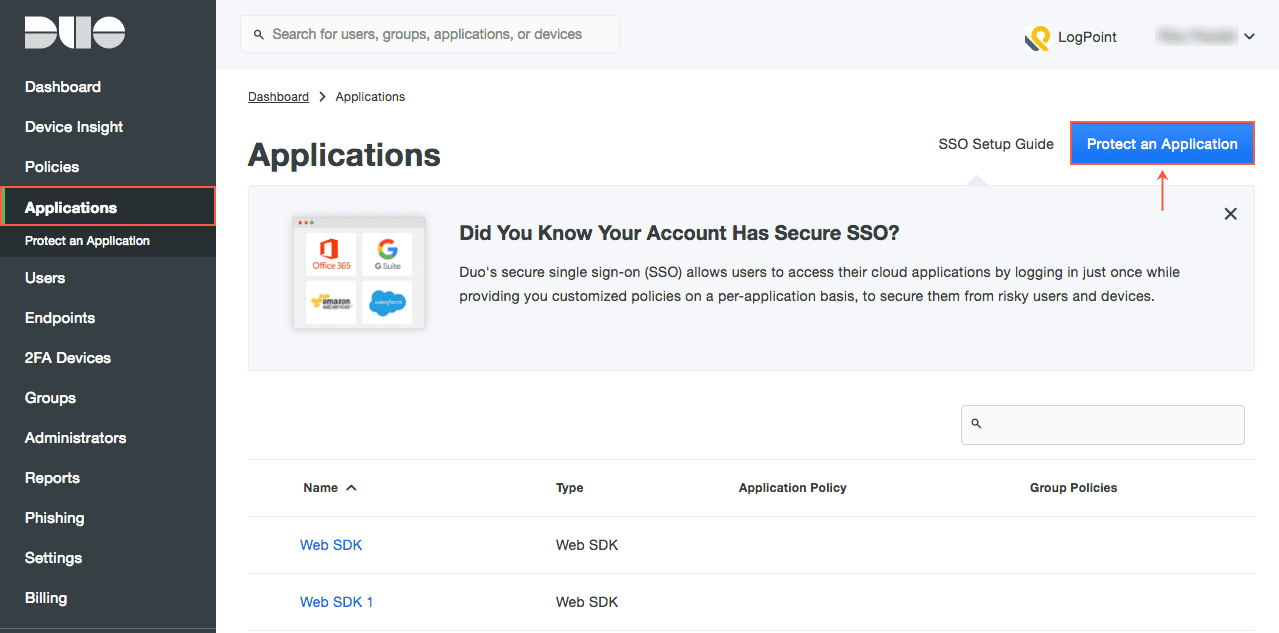
Task: Navigate back via the Dashboard breadcrumb
Action: [278, 96]
